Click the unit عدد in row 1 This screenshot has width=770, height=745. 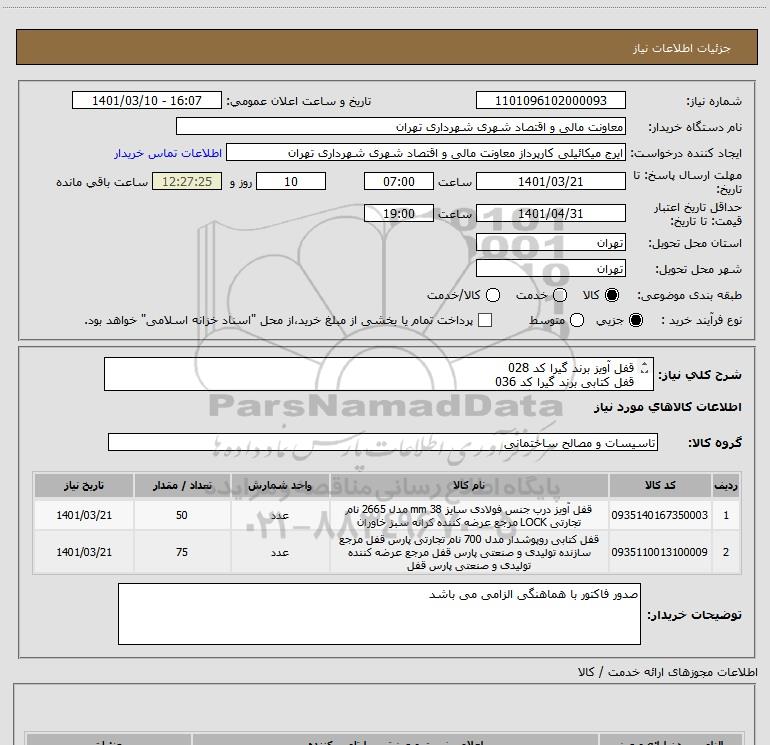(x=279, y=515)
